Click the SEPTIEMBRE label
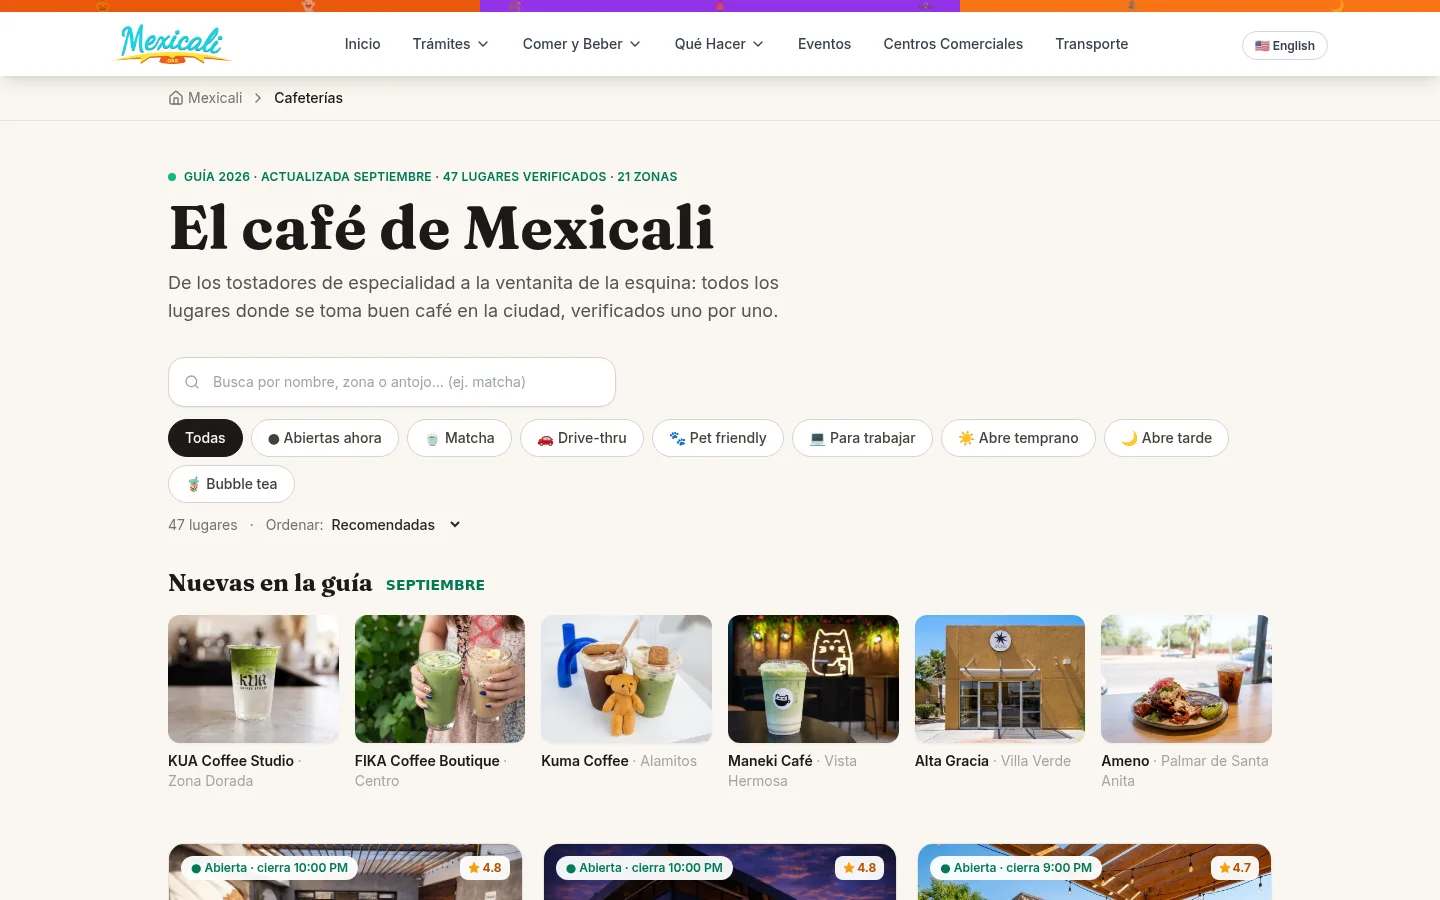This screenshot has width=1440, height=900. (x=435, y=585)
